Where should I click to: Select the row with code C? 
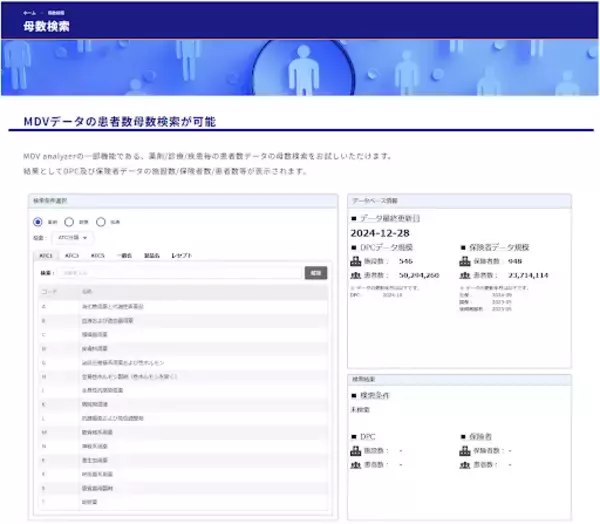(183, 335)
